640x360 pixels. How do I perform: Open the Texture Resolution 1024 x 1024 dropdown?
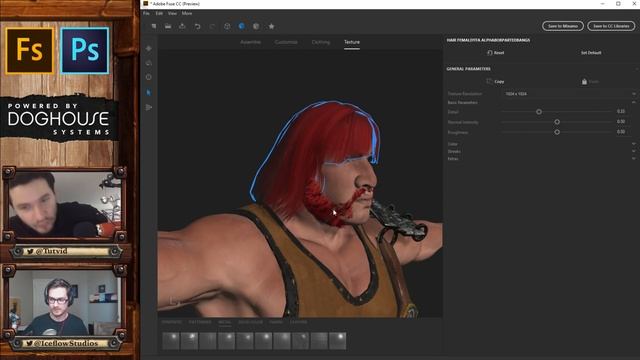coord(569,94)
